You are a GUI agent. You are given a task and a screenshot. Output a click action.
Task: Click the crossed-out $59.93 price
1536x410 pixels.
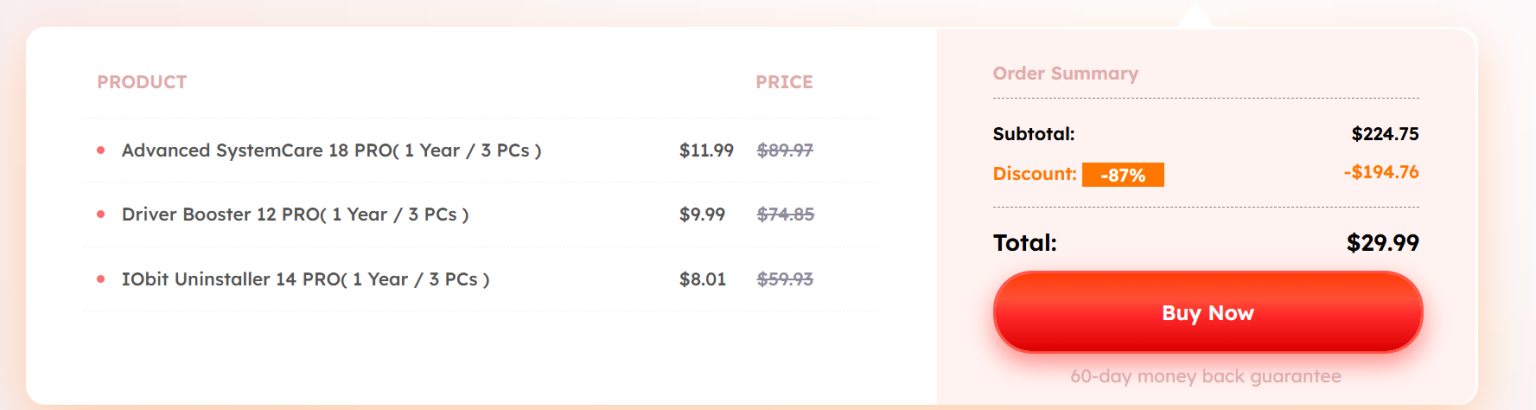point(785,280)
